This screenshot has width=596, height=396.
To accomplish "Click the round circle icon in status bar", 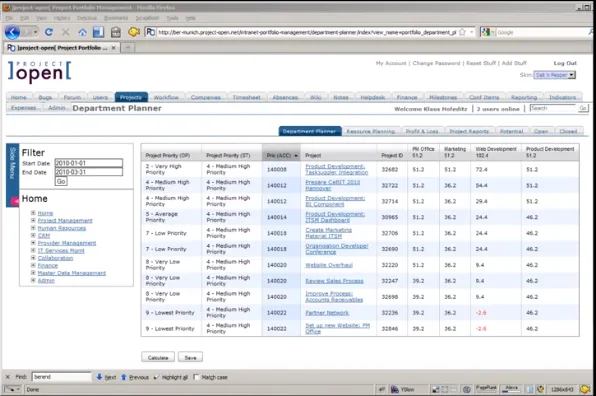I will pos(467,389).
